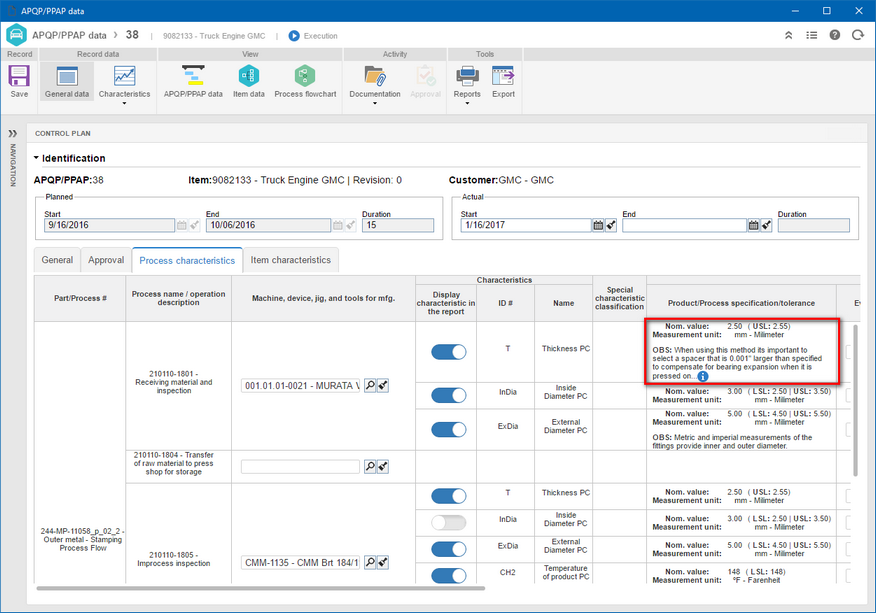The height and width of the screenshot is (613, 876).
Task: Show full observation via the blue info icon
Action: click(x=703, y=376)
